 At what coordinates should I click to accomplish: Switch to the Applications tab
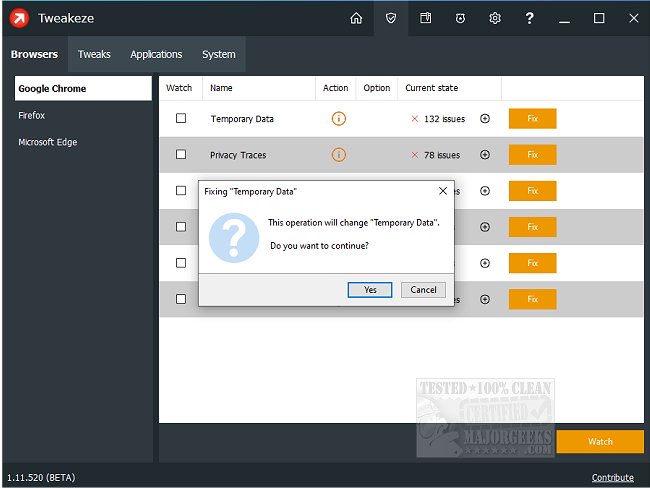pyautogui.click(x=156, y=54)
